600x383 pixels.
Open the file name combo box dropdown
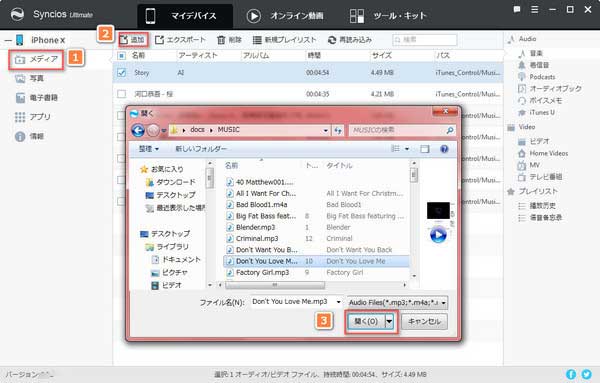[338, 302]
